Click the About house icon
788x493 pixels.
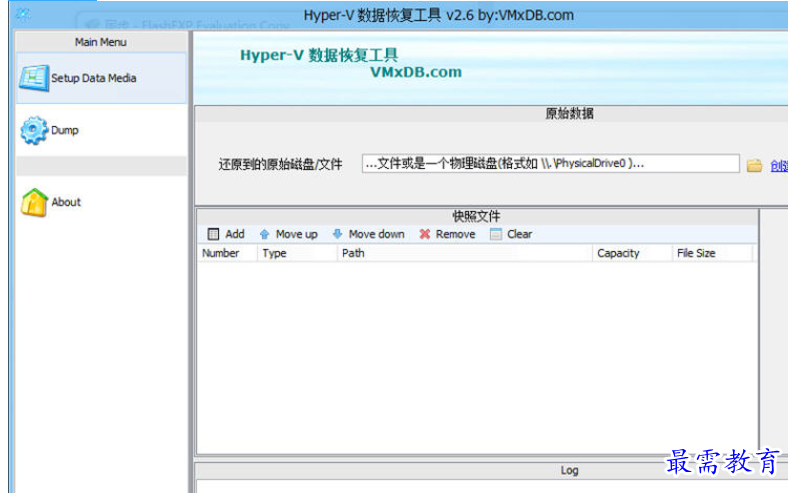(x=34, y=203)
